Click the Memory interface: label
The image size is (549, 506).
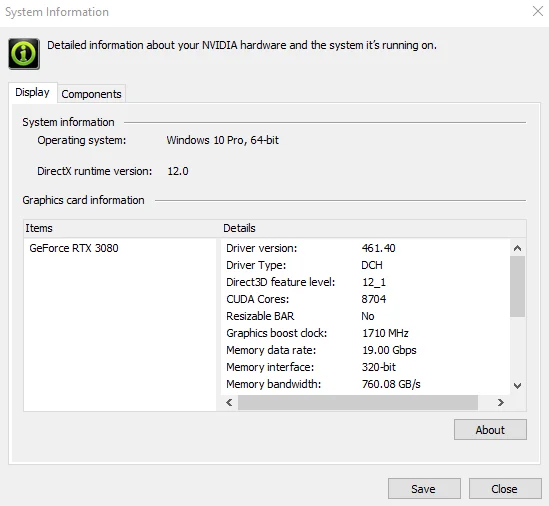click(x=270, y=367)
